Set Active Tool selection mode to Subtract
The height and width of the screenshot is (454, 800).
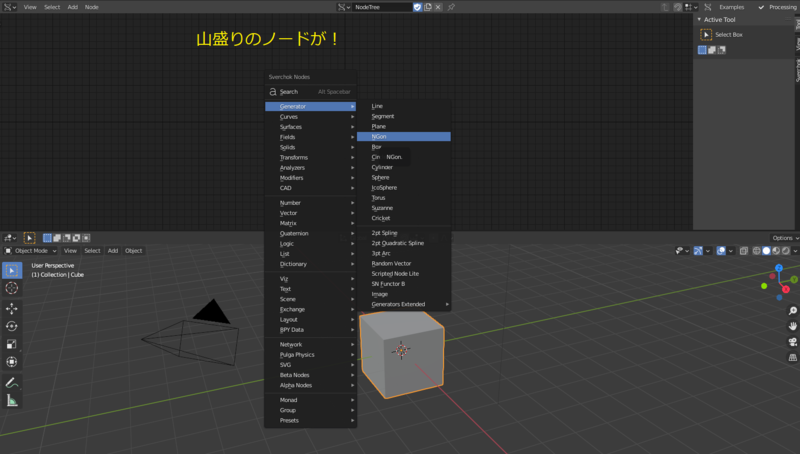721,50
